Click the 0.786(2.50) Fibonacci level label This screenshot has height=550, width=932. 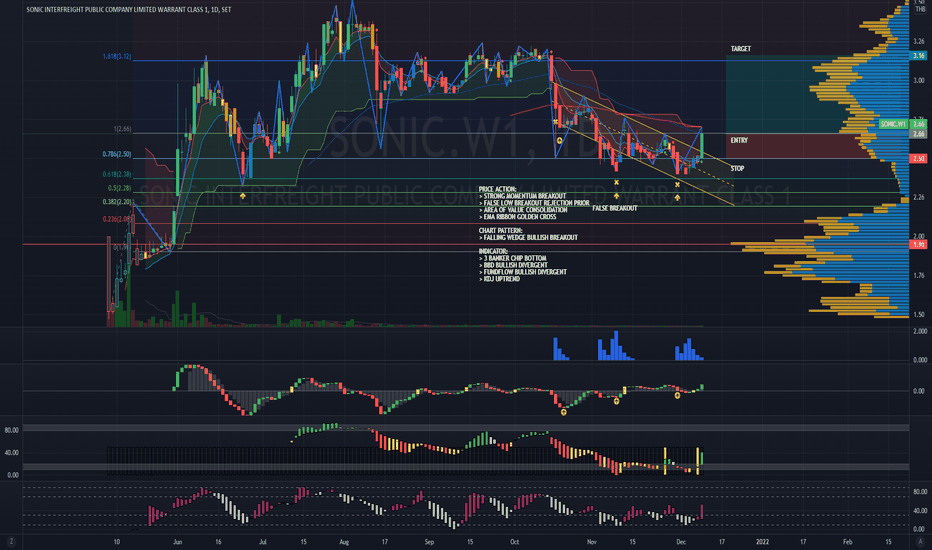[x=116, y=154]
